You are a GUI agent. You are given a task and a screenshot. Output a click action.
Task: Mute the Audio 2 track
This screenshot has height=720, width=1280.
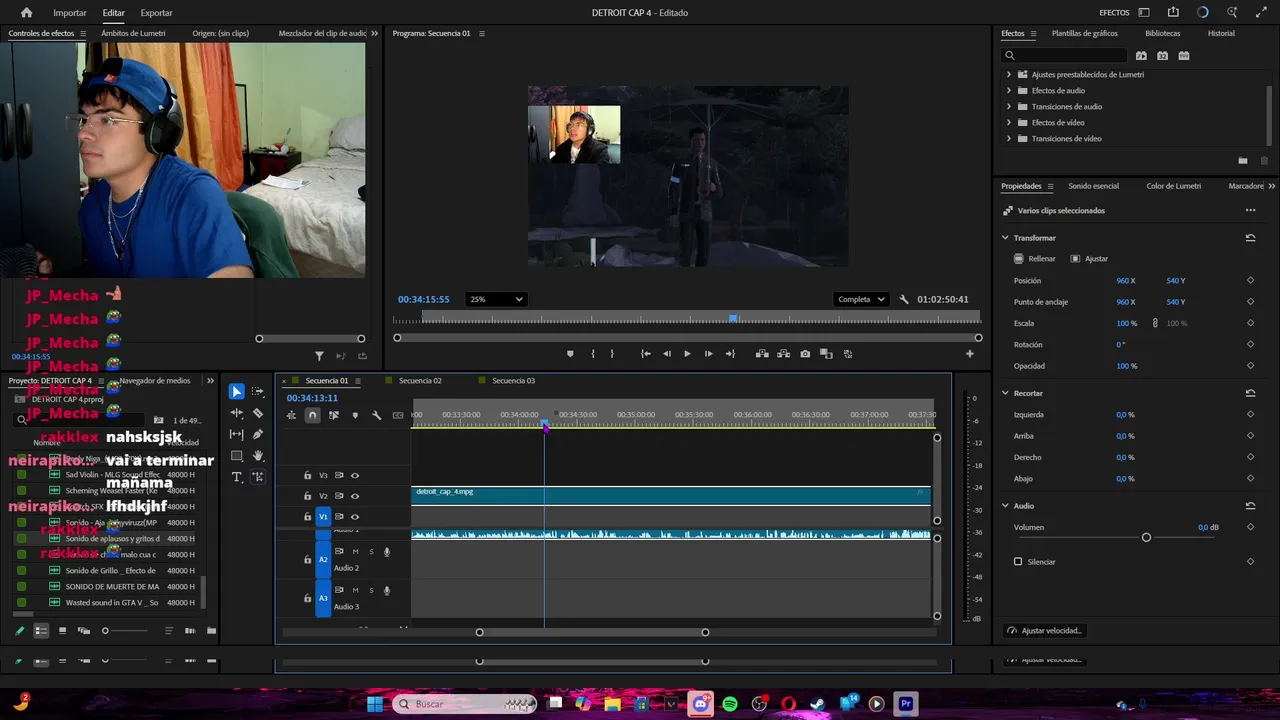355,552
